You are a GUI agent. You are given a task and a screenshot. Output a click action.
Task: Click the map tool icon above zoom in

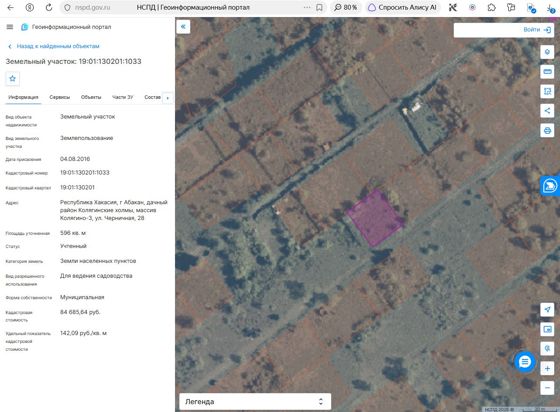coord(547,348)
